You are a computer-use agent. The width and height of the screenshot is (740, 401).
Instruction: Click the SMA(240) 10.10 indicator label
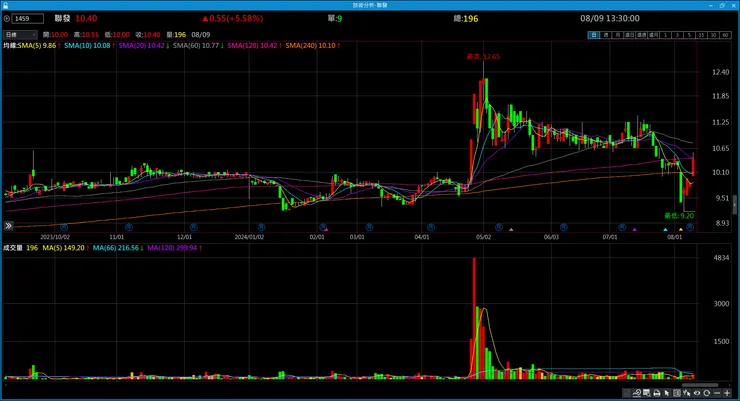click(x=311, y=46)
